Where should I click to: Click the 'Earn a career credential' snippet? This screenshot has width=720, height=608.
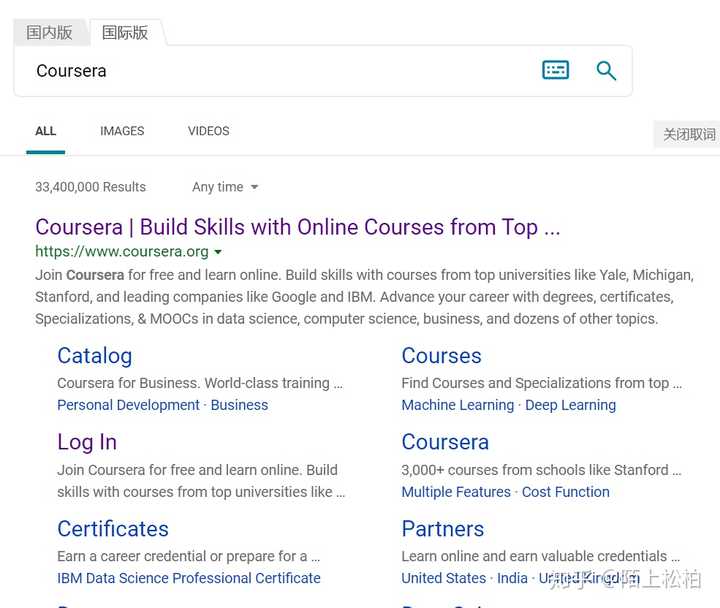(188, 556)
